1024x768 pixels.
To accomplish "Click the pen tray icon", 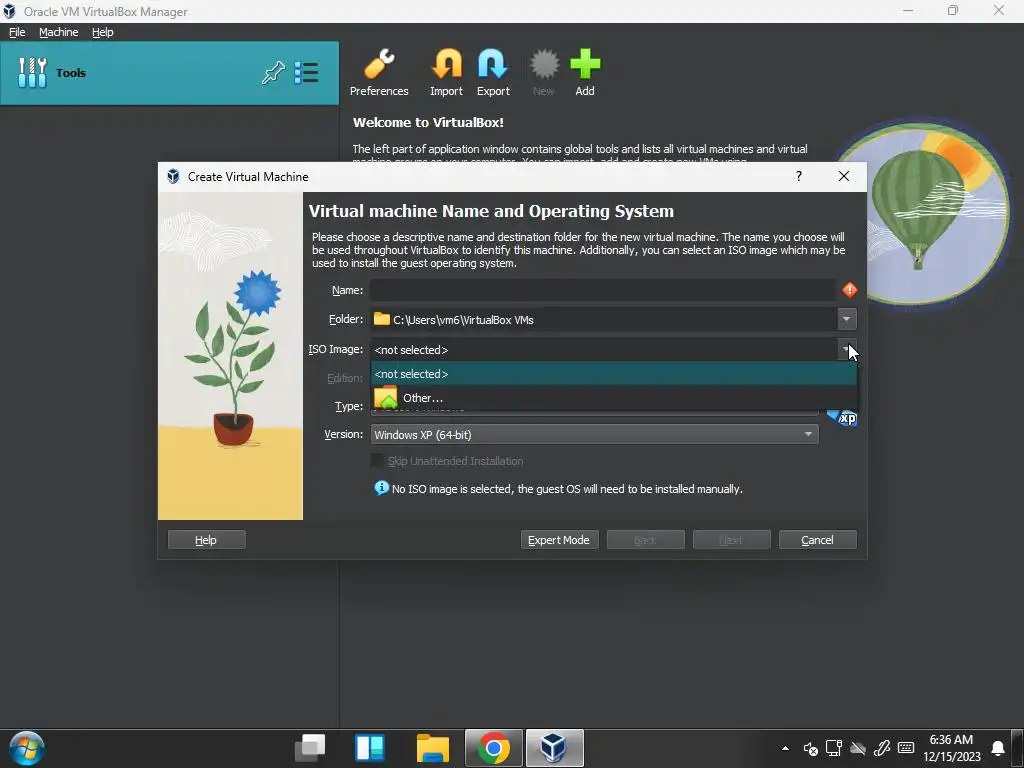I will tap(882, 748).
